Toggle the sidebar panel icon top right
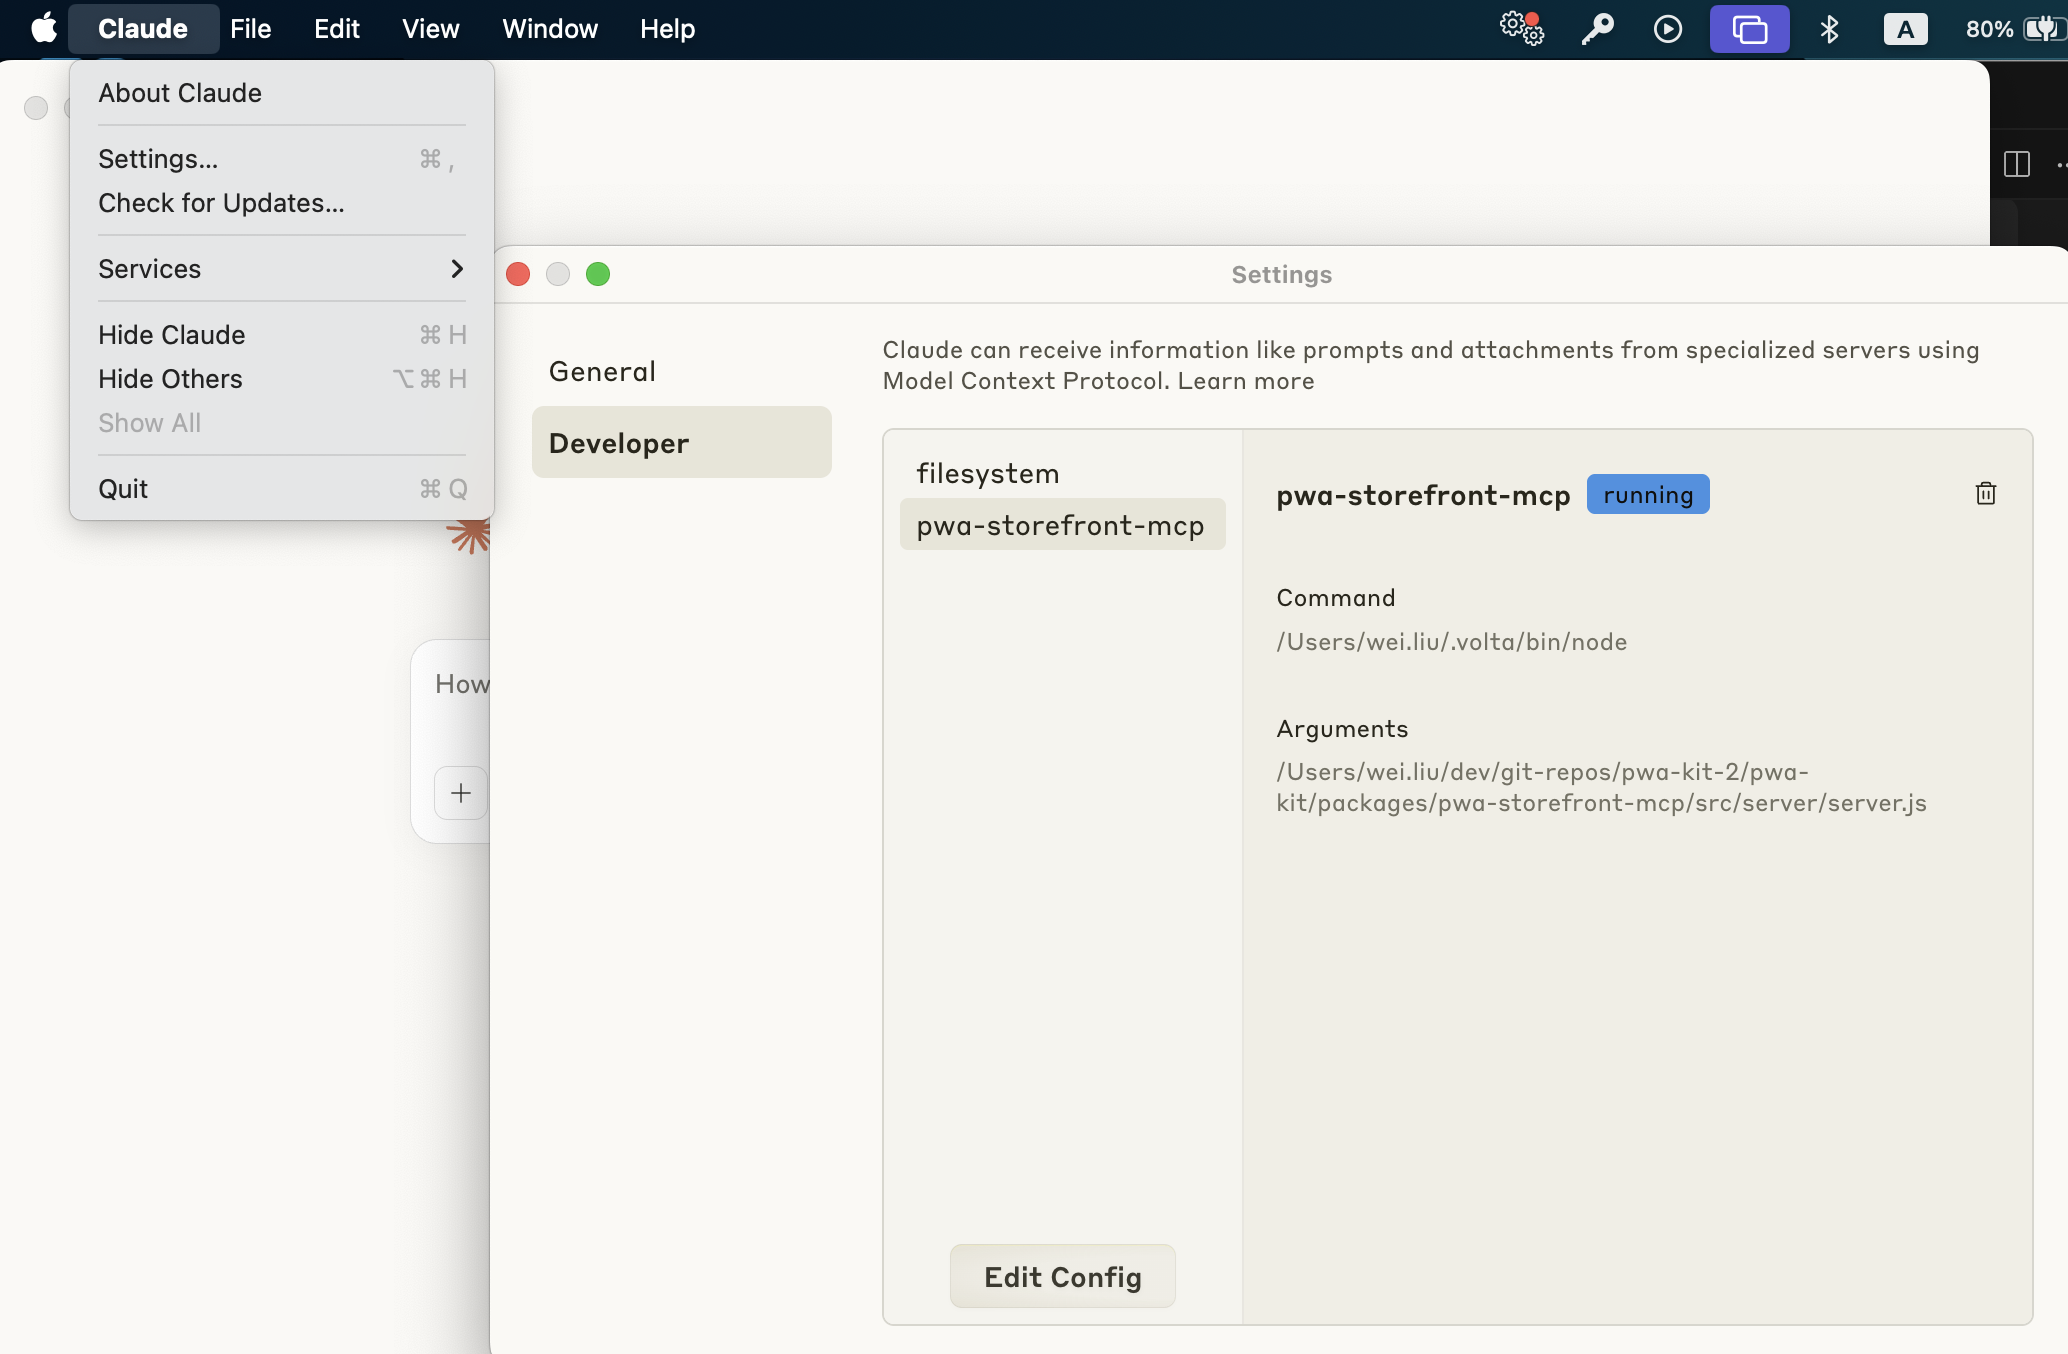2068x1354 pixels. (2018, 164)
